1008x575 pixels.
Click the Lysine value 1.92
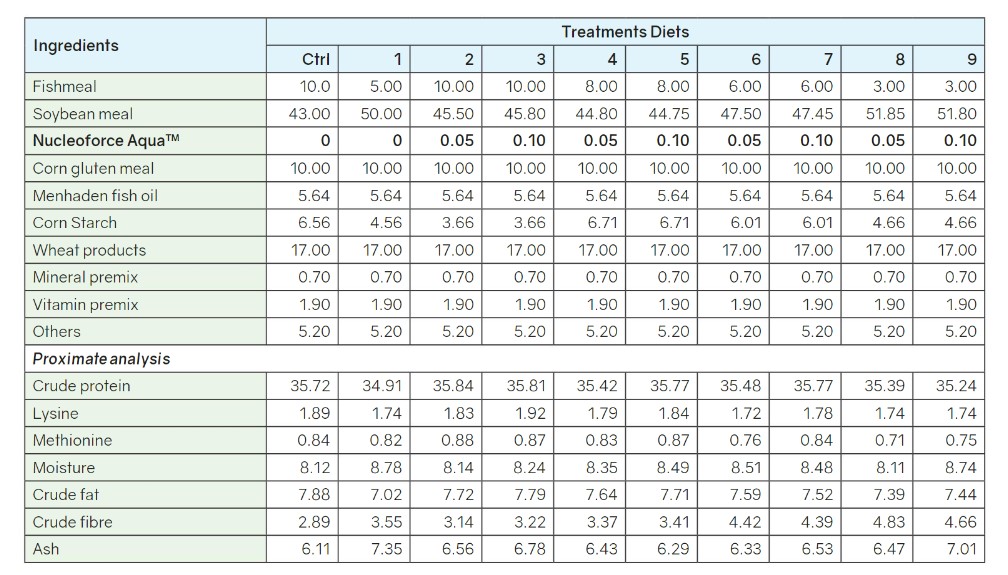click(x=529, y=413)
